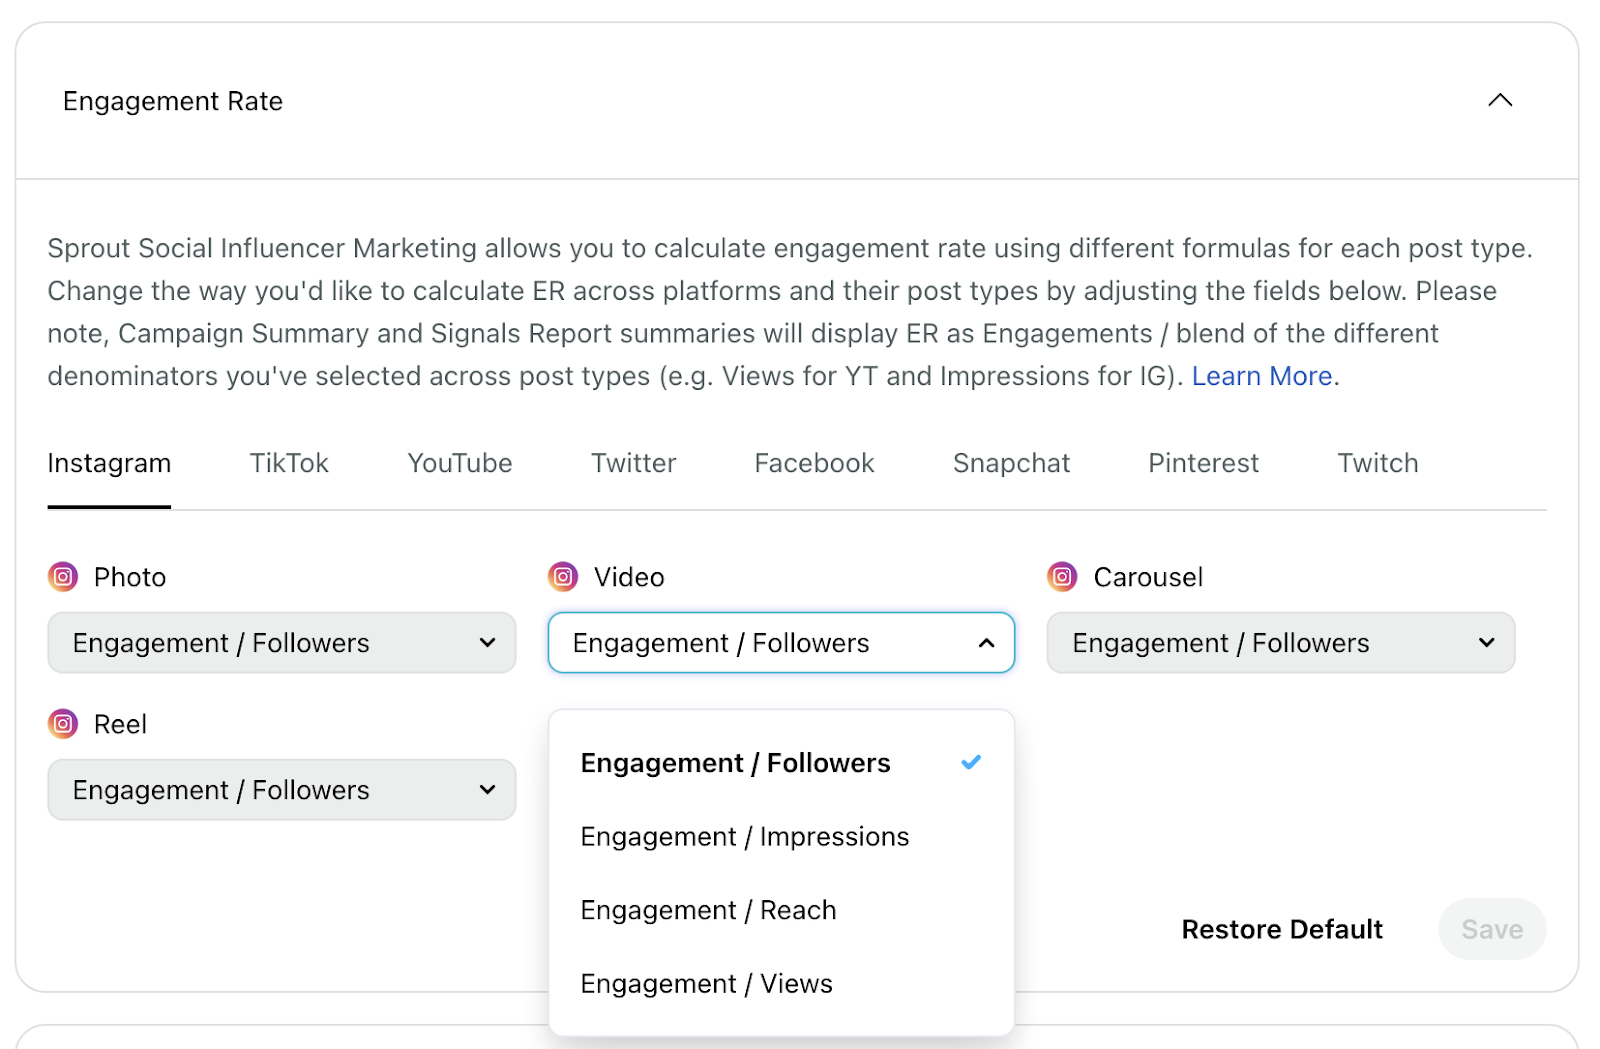The height and width of the screenshot is (1049, 1600).
Task: Click Restore Default button
Action: point(1282,929)
